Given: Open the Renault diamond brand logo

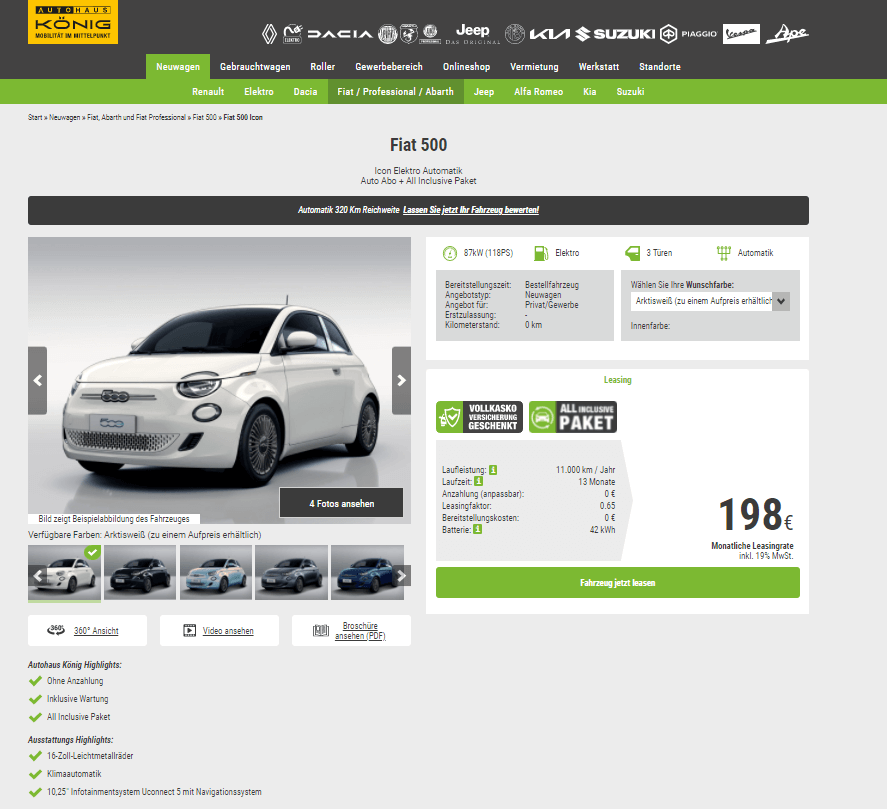Looking at the screenshot, I should (x=269, y=34).
